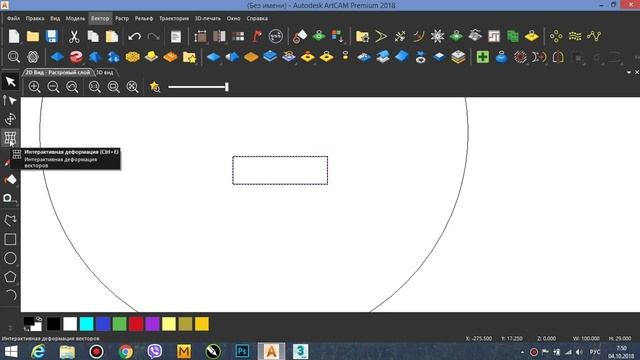
Task: Click the paint bucket fill toolbar icon
Action: [300, 36]
